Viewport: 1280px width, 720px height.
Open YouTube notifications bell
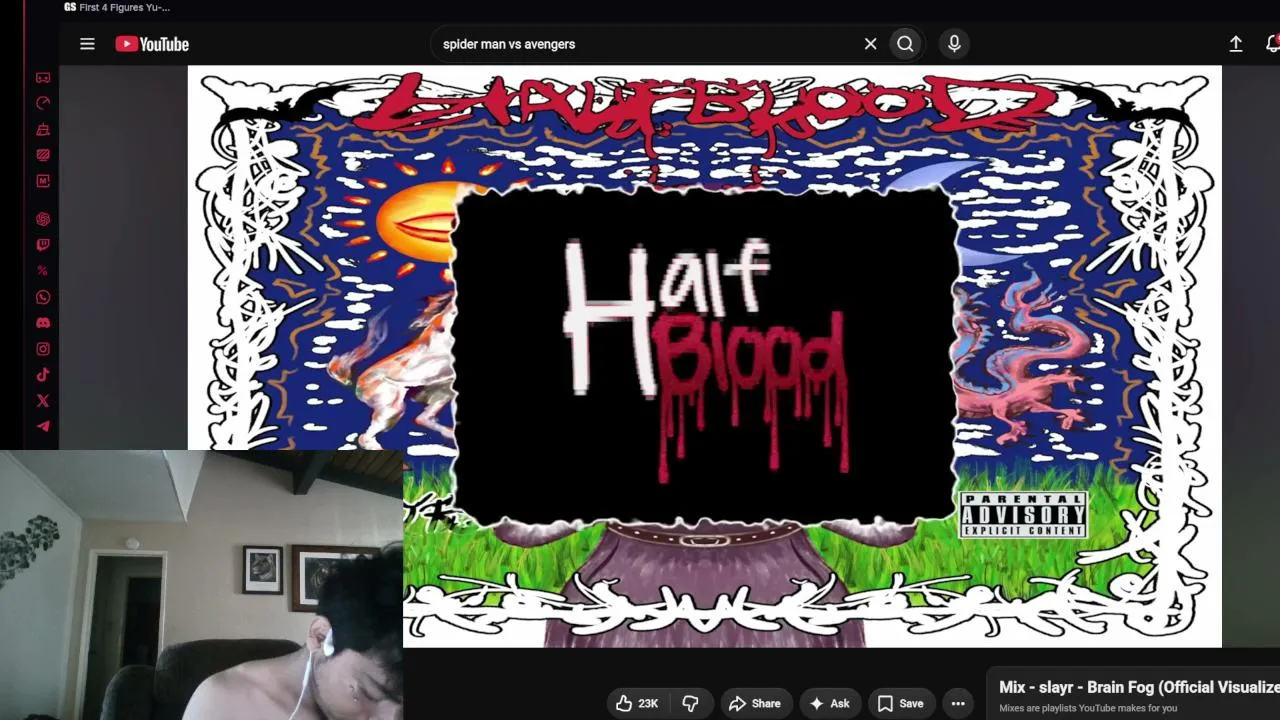[x=1272, y=44]
